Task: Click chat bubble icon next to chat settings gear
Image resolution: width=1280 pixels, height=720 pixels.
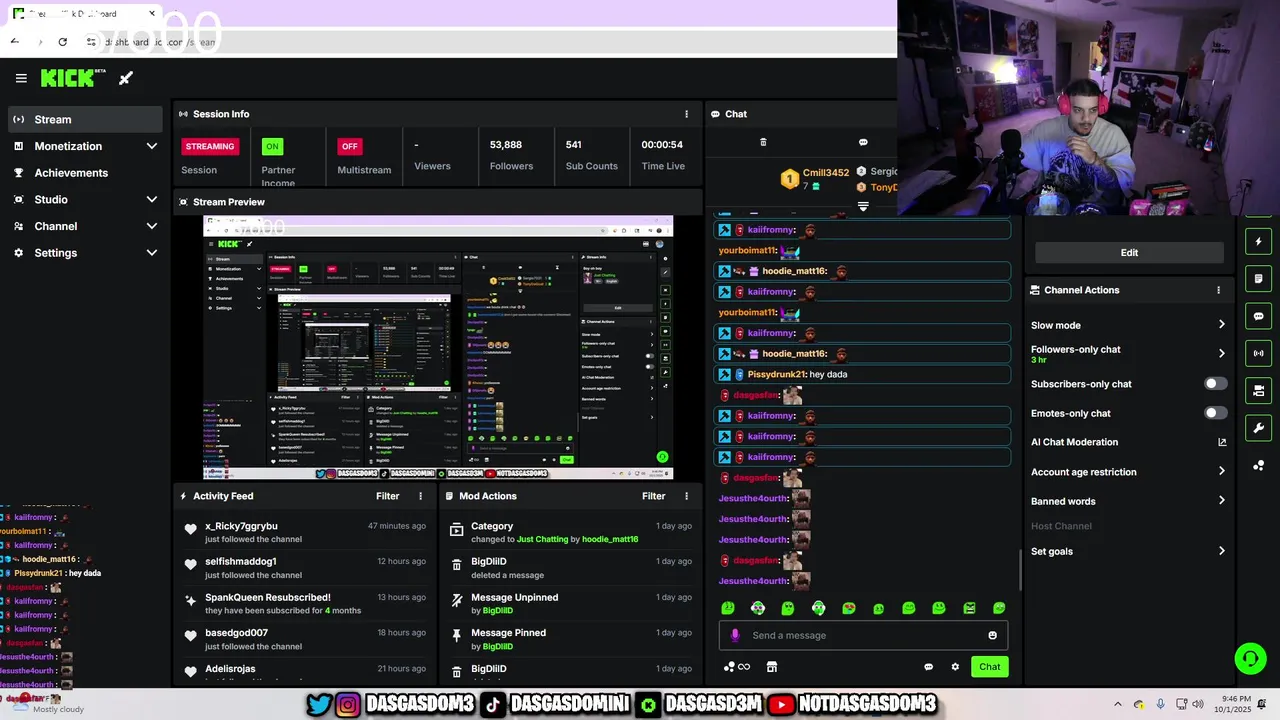Action: 928,667
